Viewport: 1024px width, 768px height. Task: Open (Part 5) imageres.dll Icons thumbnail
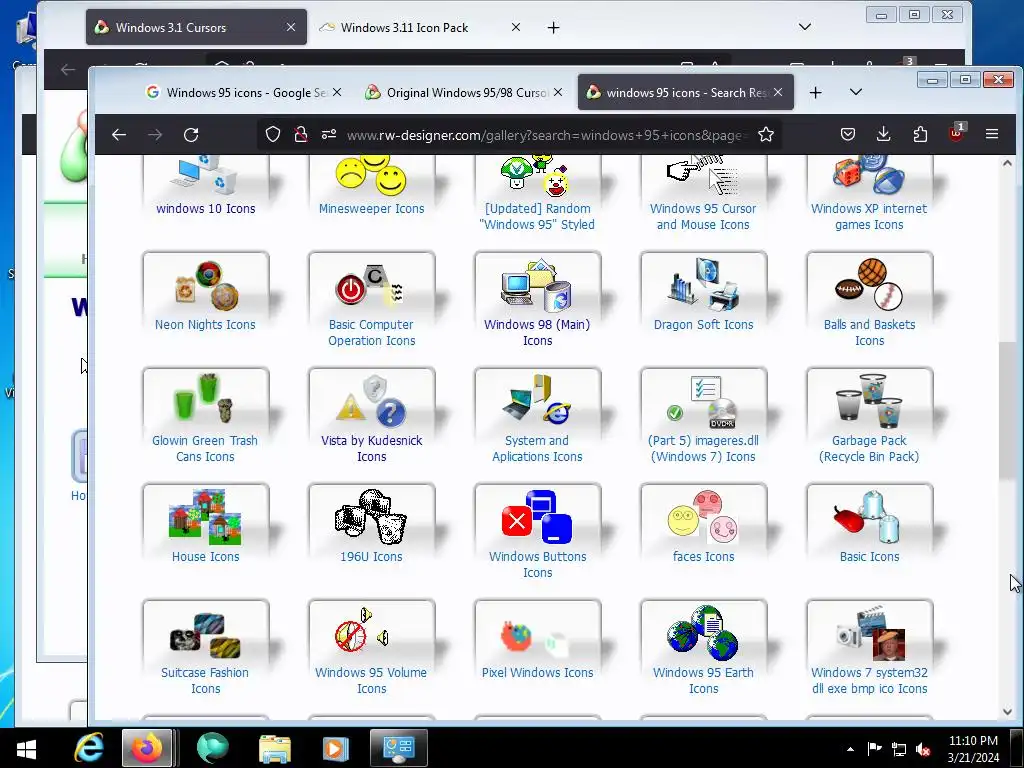(704, 401)
